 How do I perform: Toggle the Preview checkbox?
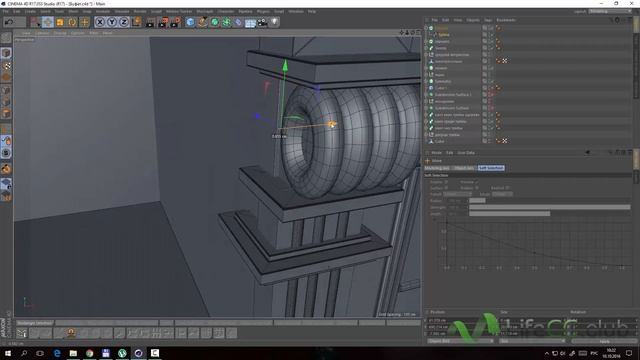pyautogui.click(x=476, y=182)
